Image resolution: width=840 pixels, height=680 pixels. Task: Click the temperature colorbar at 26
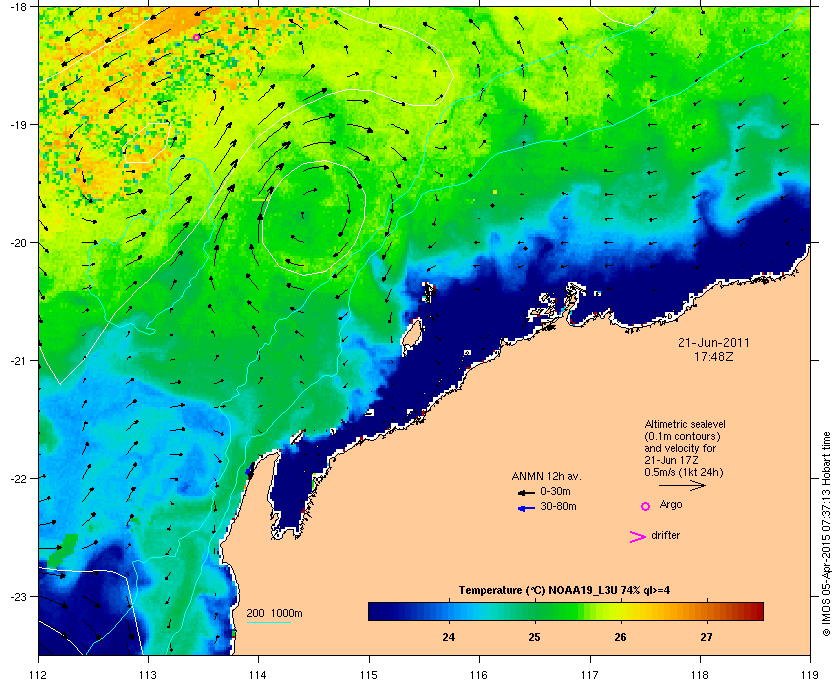click(x=620, y=611)
